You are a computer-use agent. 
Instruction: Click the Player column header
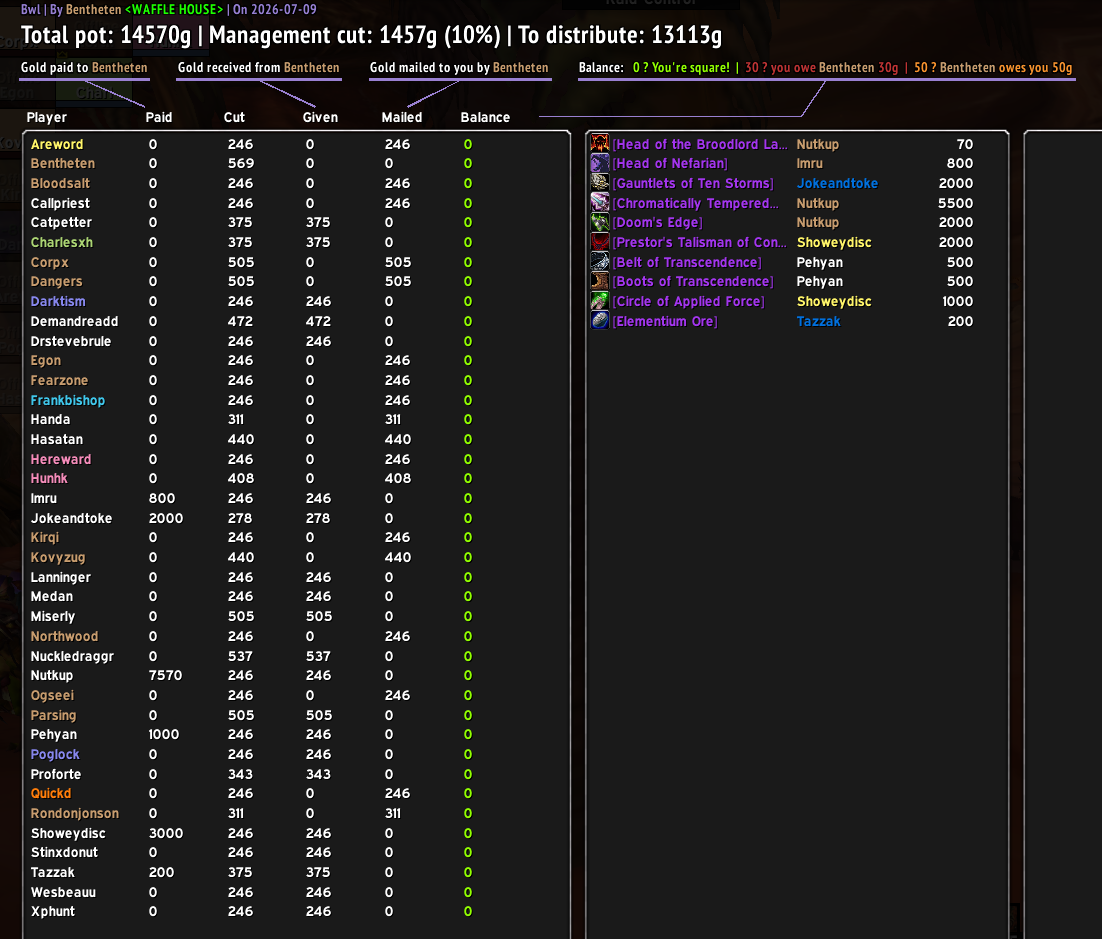coord(46,117)
